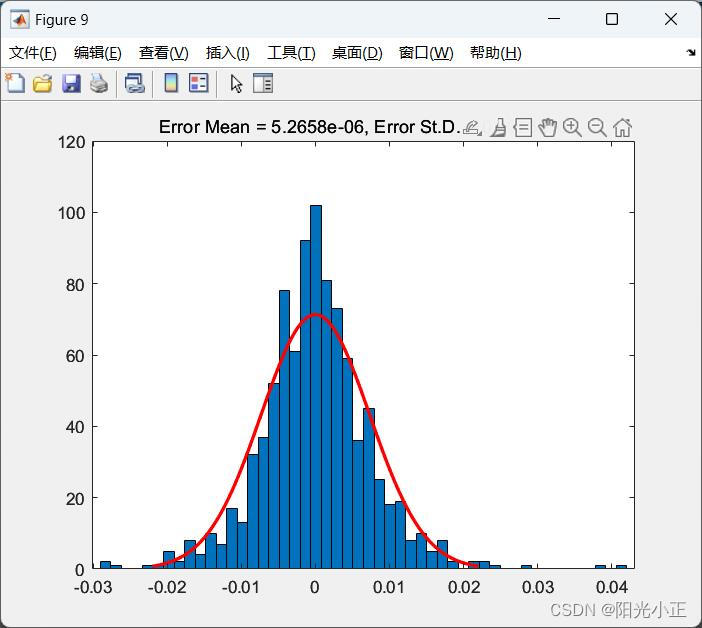
Task: Select the Edit Plot arrow tool
Action: tap(236, 84)
